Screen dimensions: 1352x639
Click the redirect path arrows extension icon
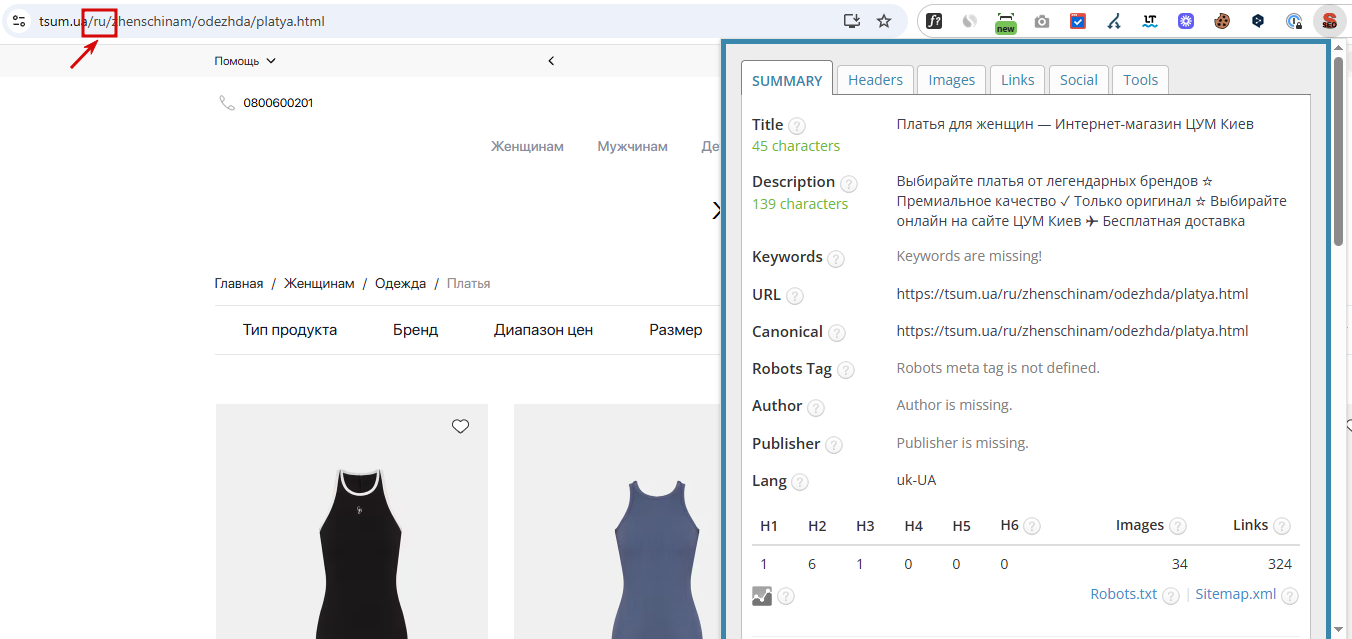click(x=1114, y=21)
